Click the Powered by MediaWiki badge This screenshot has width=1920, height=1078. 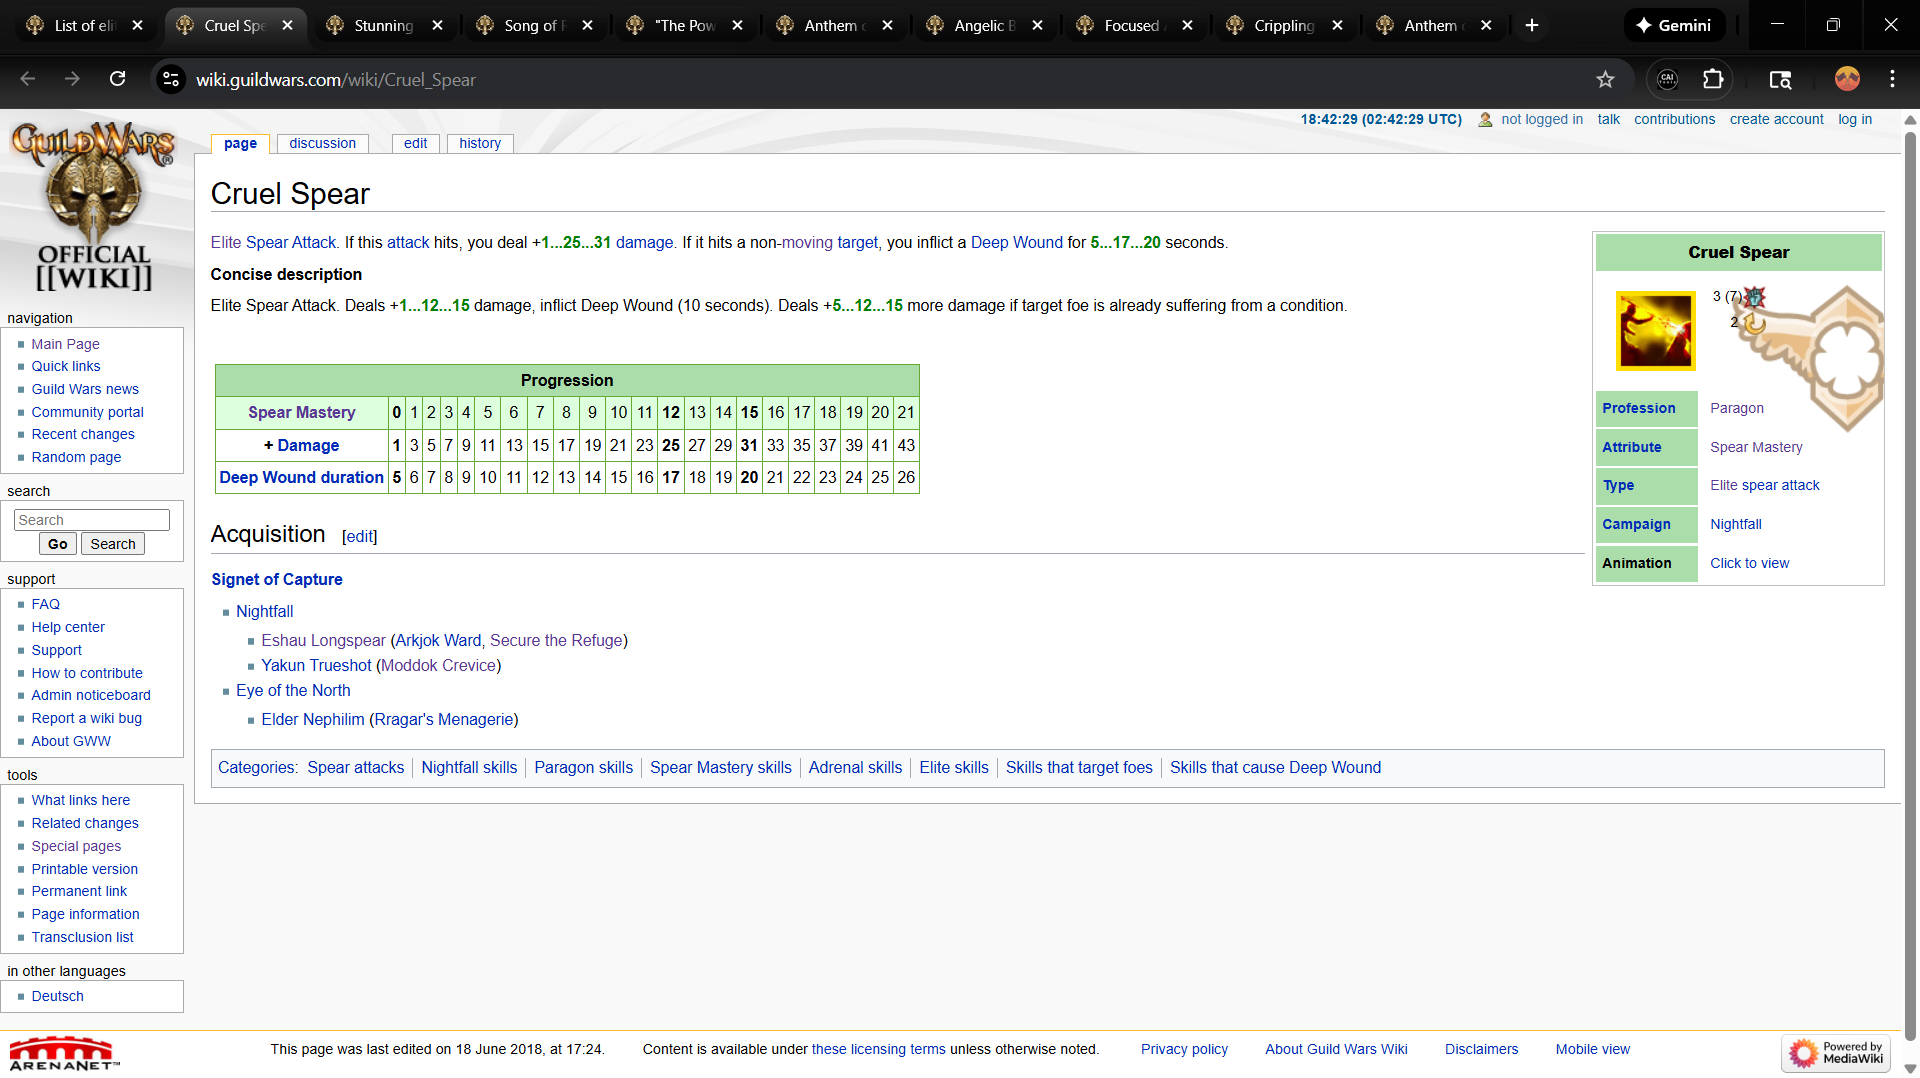pyautogui.click(x=1836, y=1053)
